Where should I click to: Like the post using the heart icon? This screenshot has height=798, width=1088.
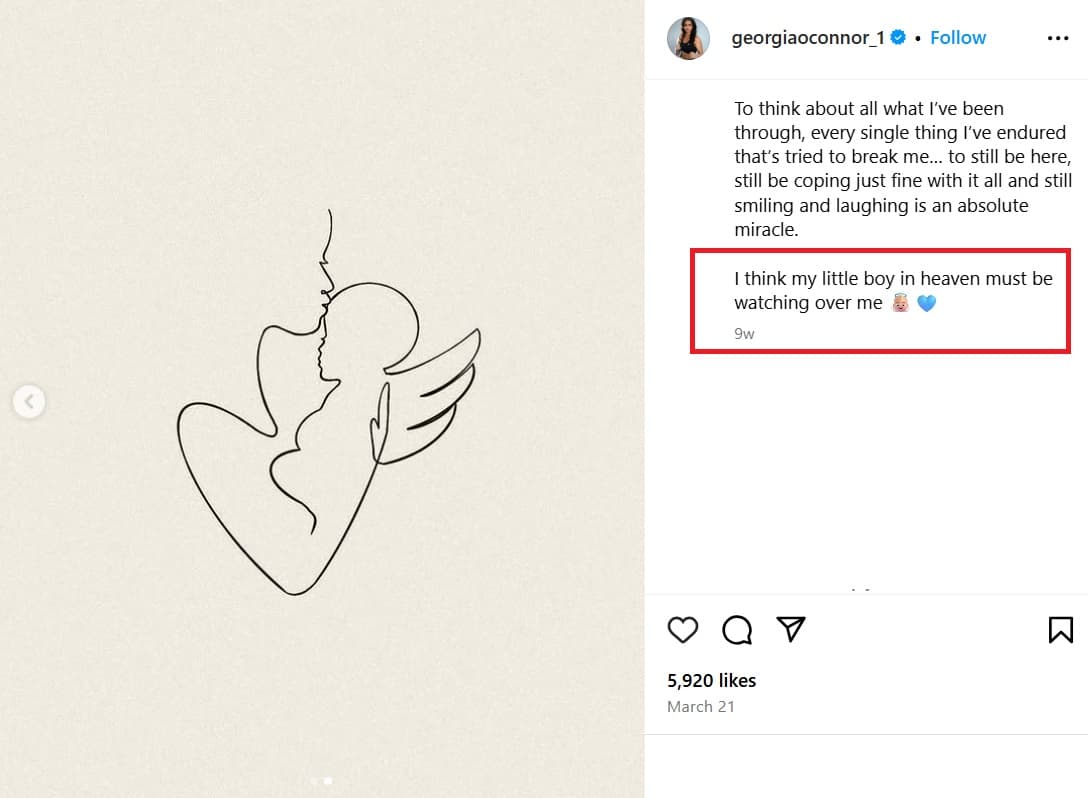[683, 630]
